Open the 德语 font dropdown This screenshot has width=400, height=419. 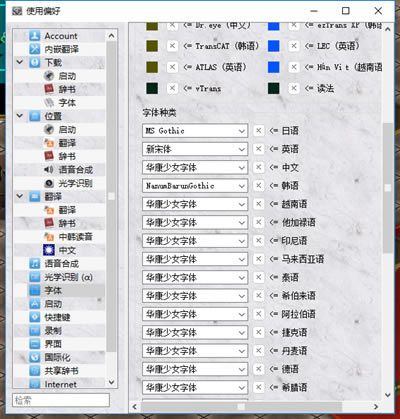tap(195, 369)
